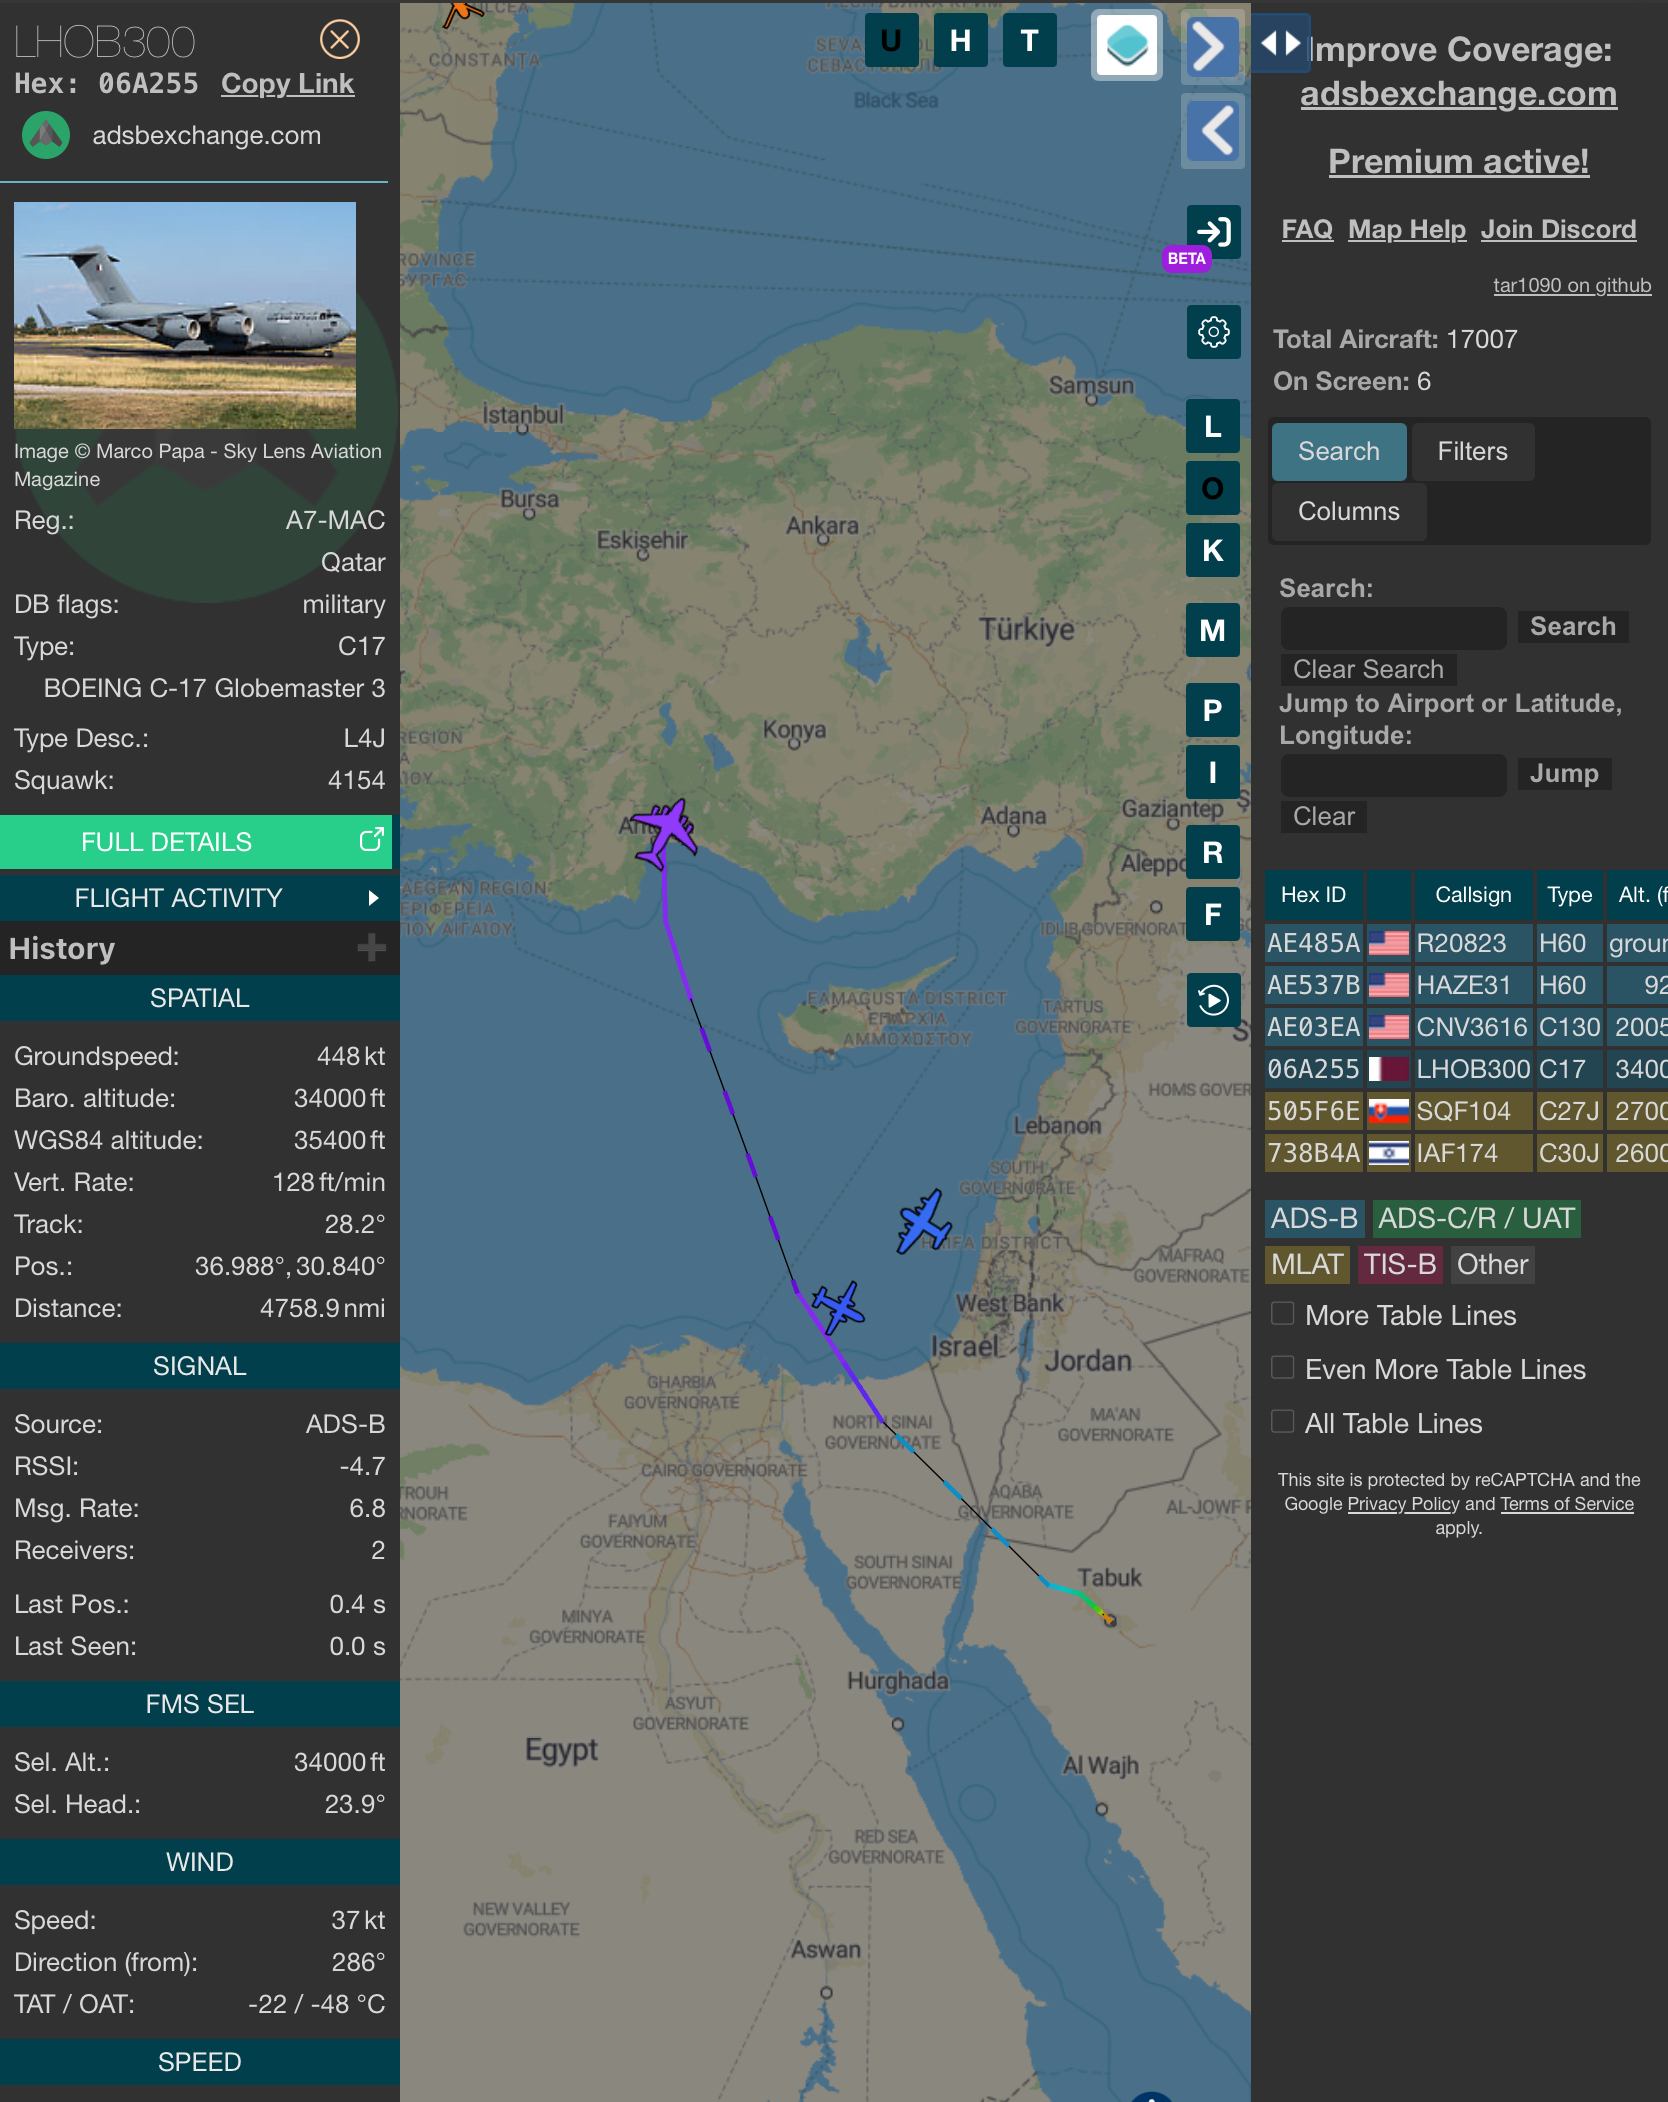Select the blue aircraft off Egypt's coast
This screenshot has height=2102, width=1668.
[x=838, y=1306]
